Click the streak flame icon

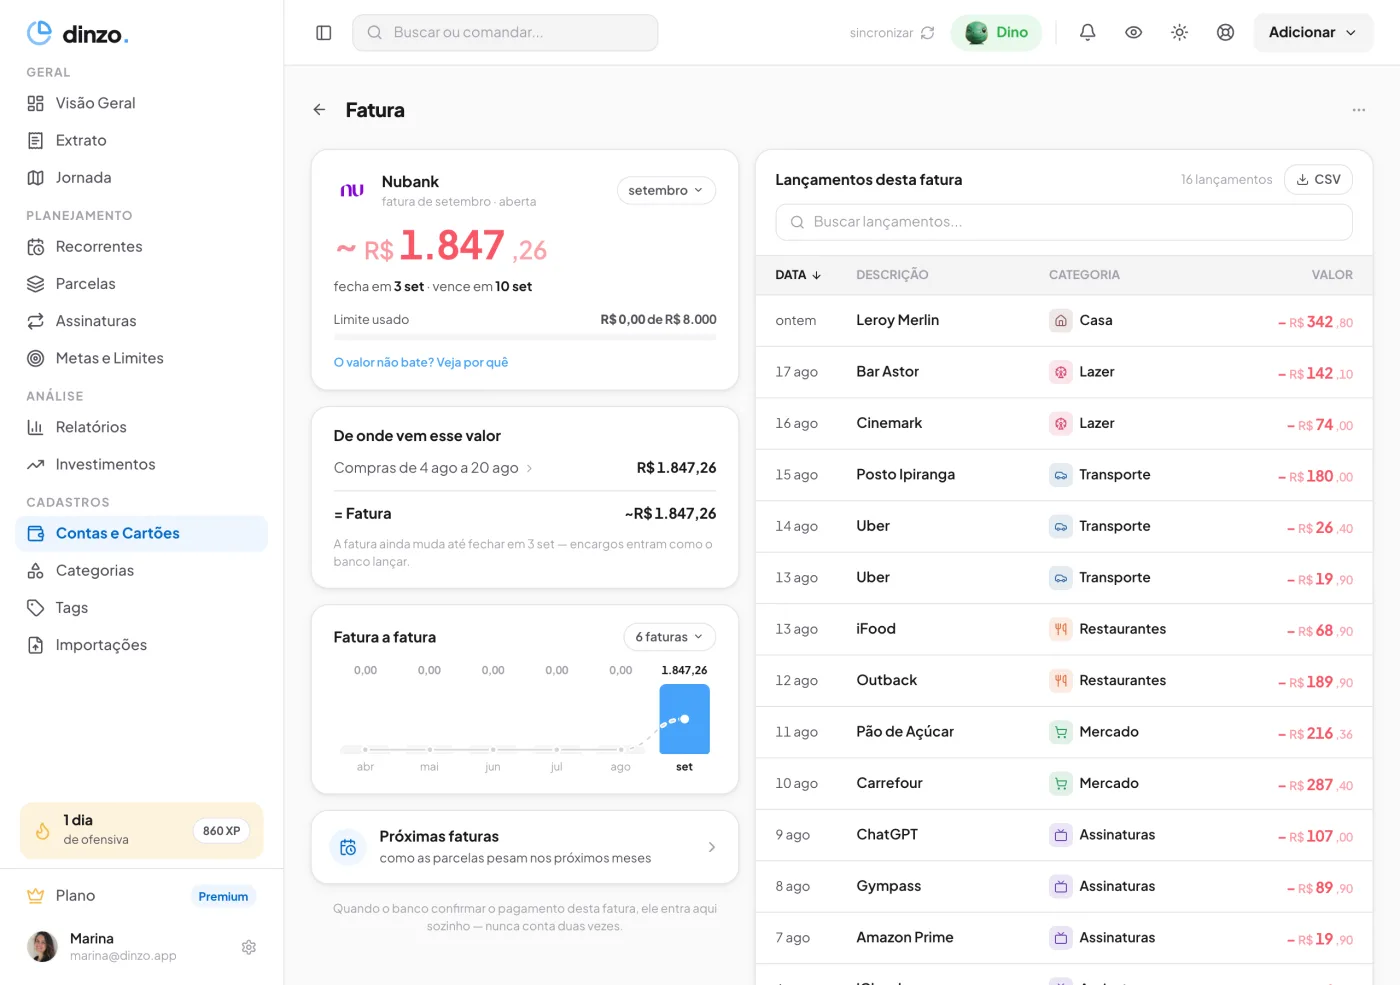tap(43, 831)
